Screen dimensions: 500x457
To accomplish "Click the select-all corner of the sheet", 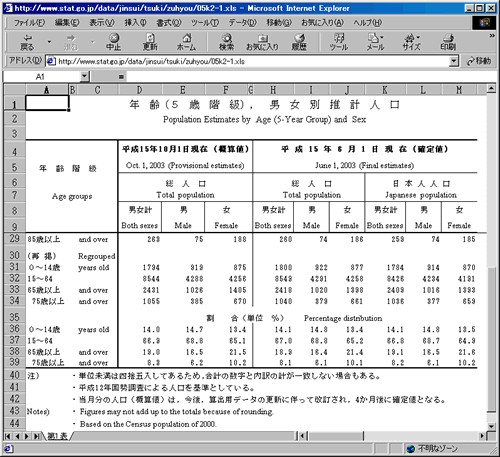I will tap(15, 90).
